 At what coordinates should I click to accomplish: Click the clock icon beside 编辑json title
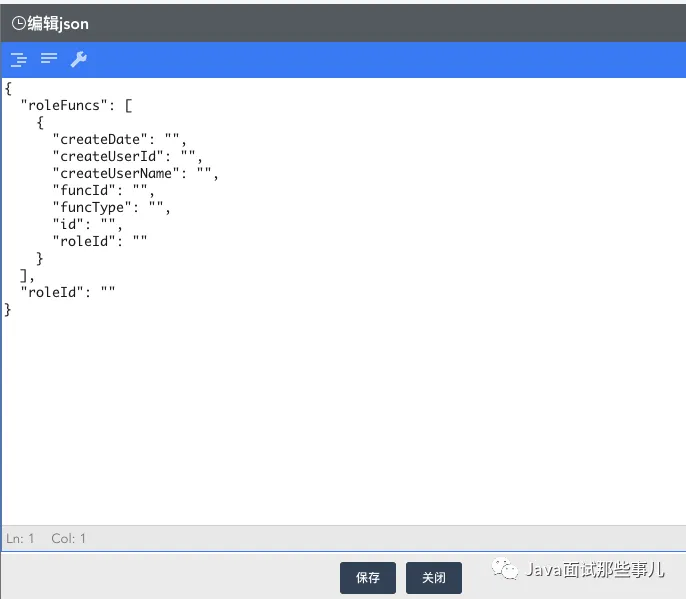[19, 23]
